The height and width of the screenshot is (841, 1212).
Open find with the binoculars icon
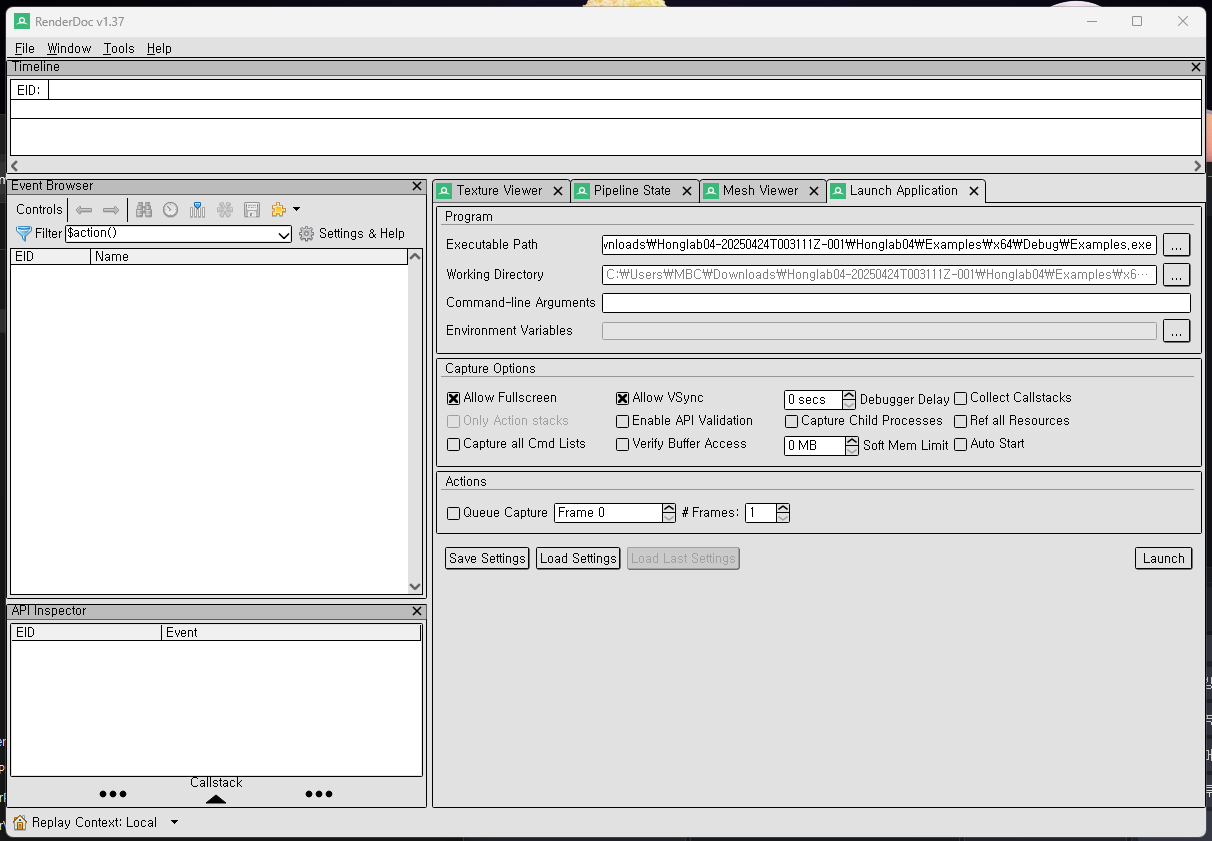click(x=144, y=210)
